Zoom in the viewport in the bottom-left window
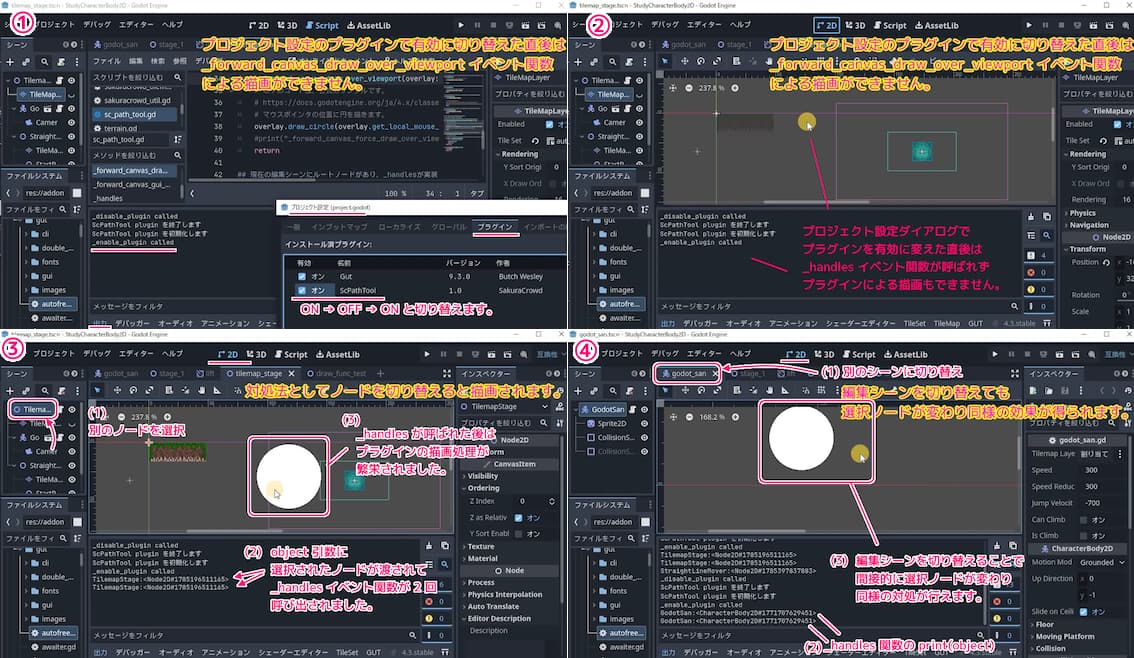Screen dimensions: 1134x658 point(167,417)
